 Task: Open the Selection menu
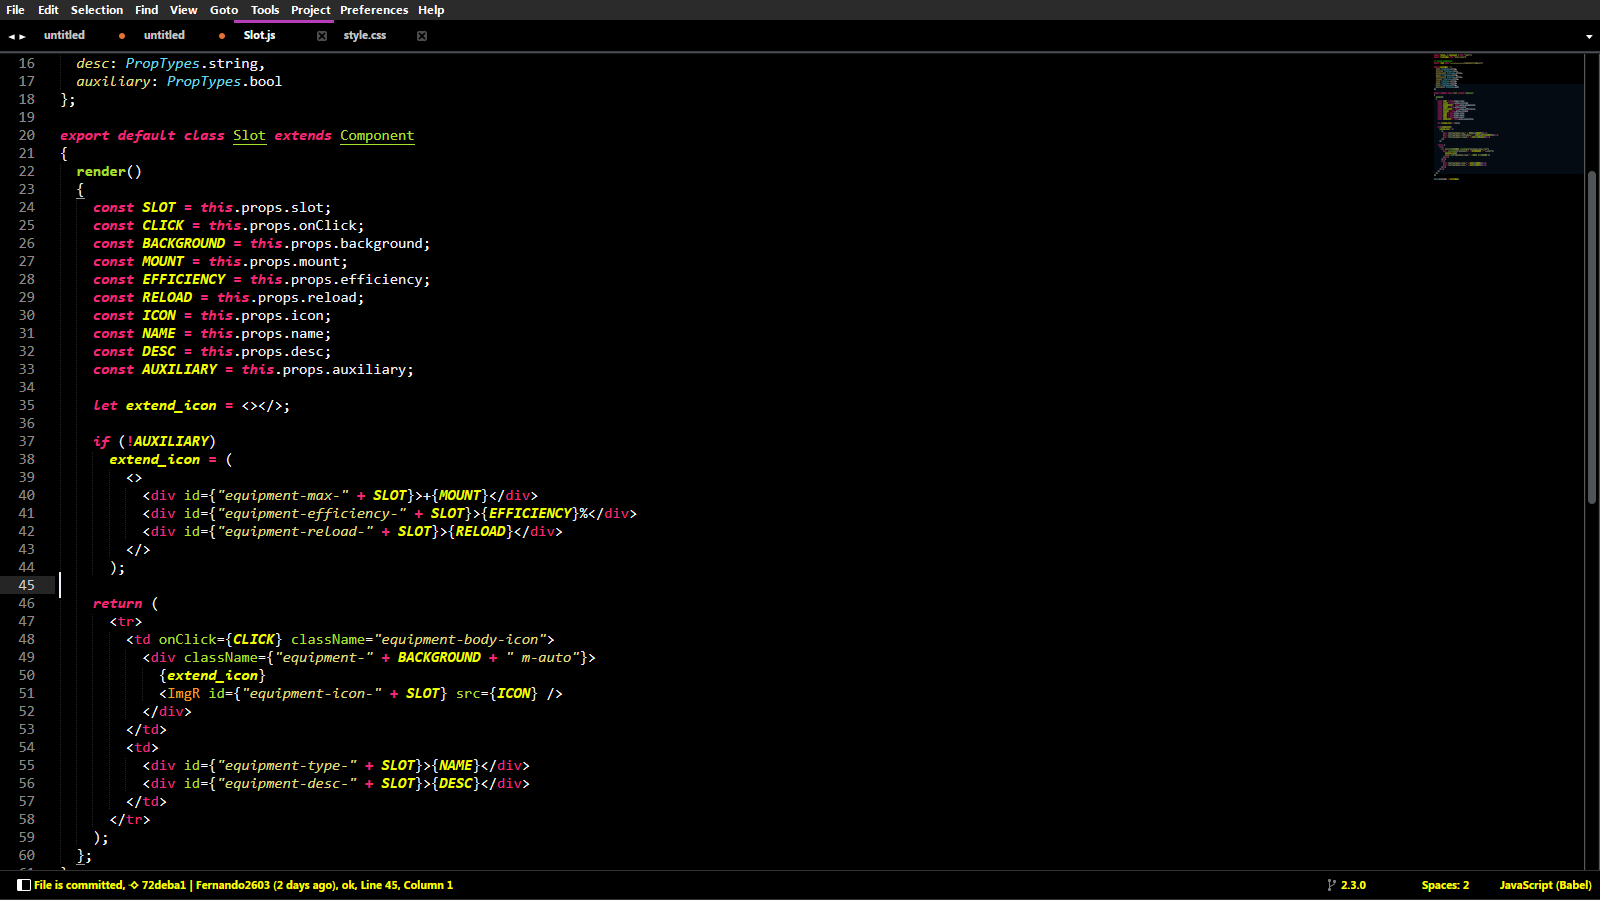(97, 10)
